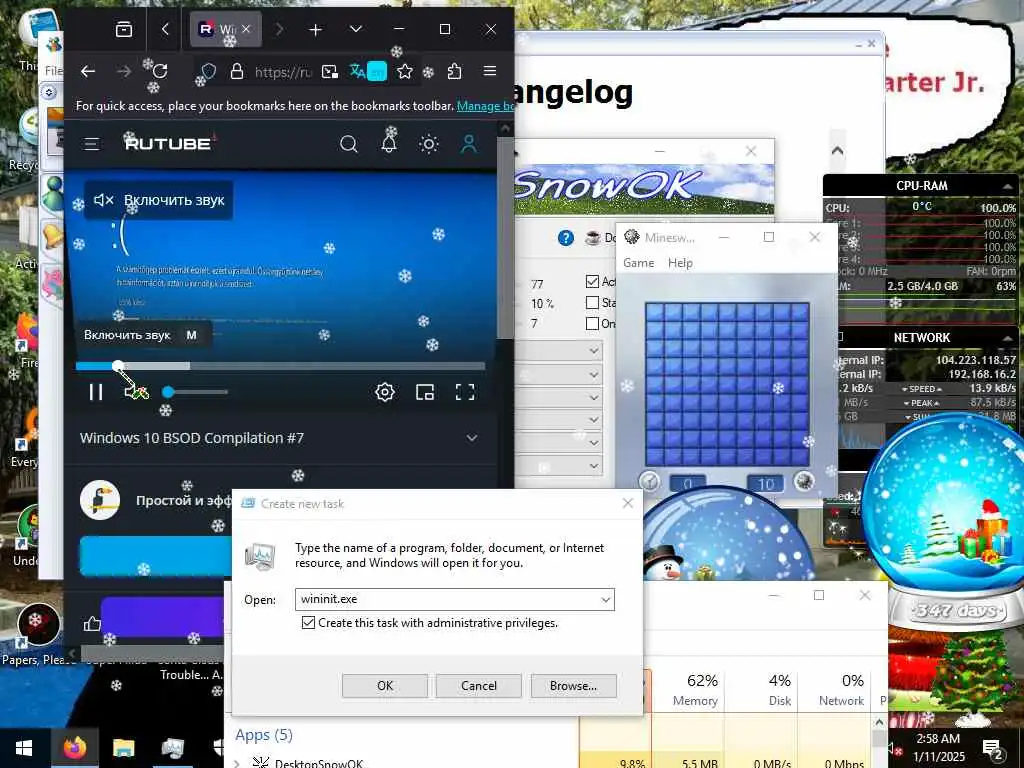Seek on the video progress bar

tap(280, 366)
